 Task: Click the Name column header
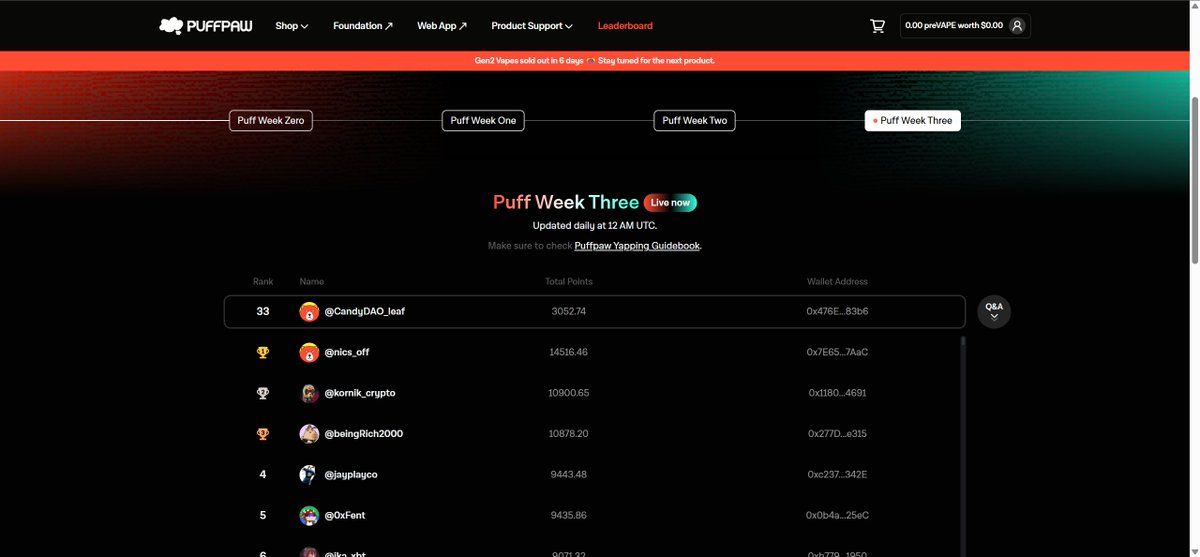[312, 282]
